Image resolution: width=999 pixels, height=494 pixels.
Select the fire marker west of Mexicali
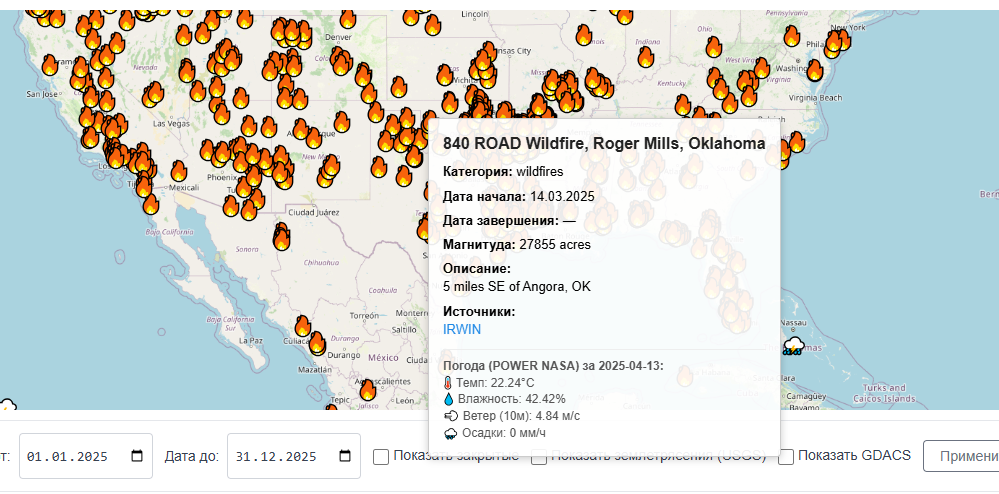[x=144, y=185]
